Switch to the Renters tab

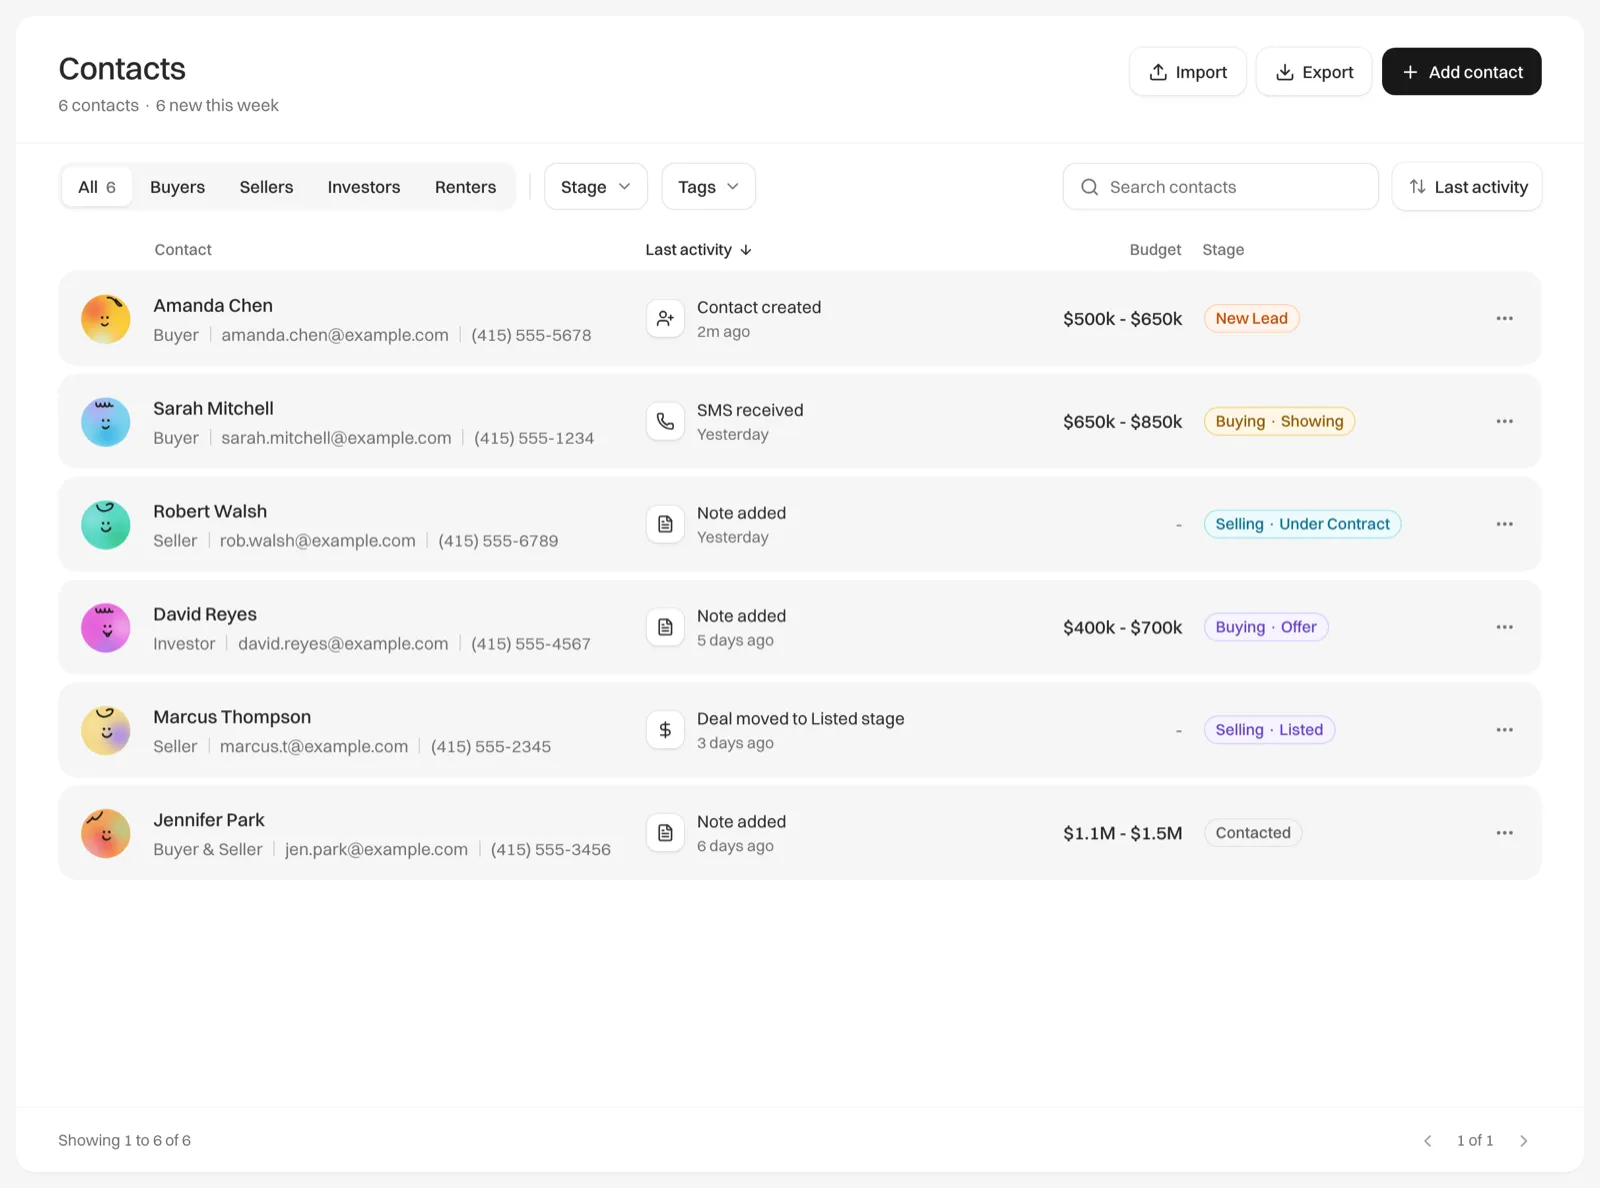click(465, 187)
